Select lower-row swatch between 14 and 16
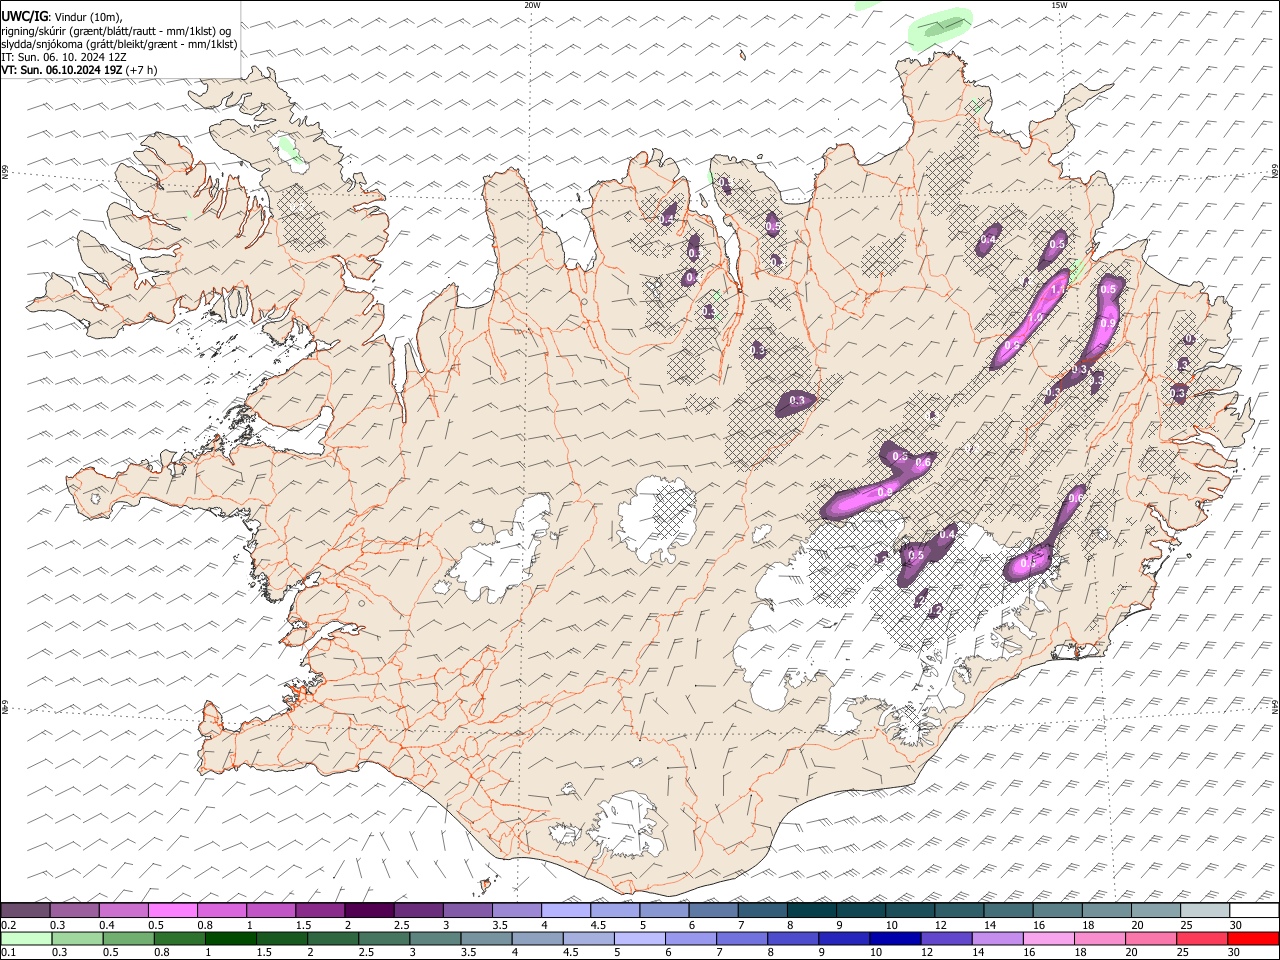 996,938
